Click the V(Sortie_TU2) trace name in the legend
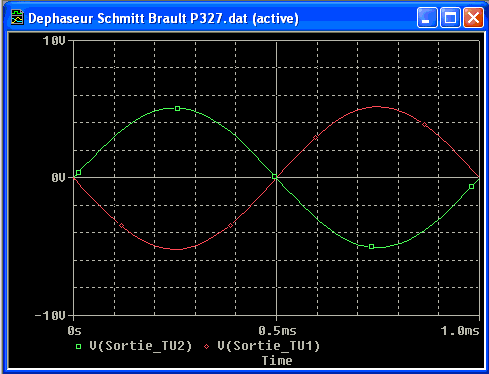489x374 pixels. [x=141, y=346]
